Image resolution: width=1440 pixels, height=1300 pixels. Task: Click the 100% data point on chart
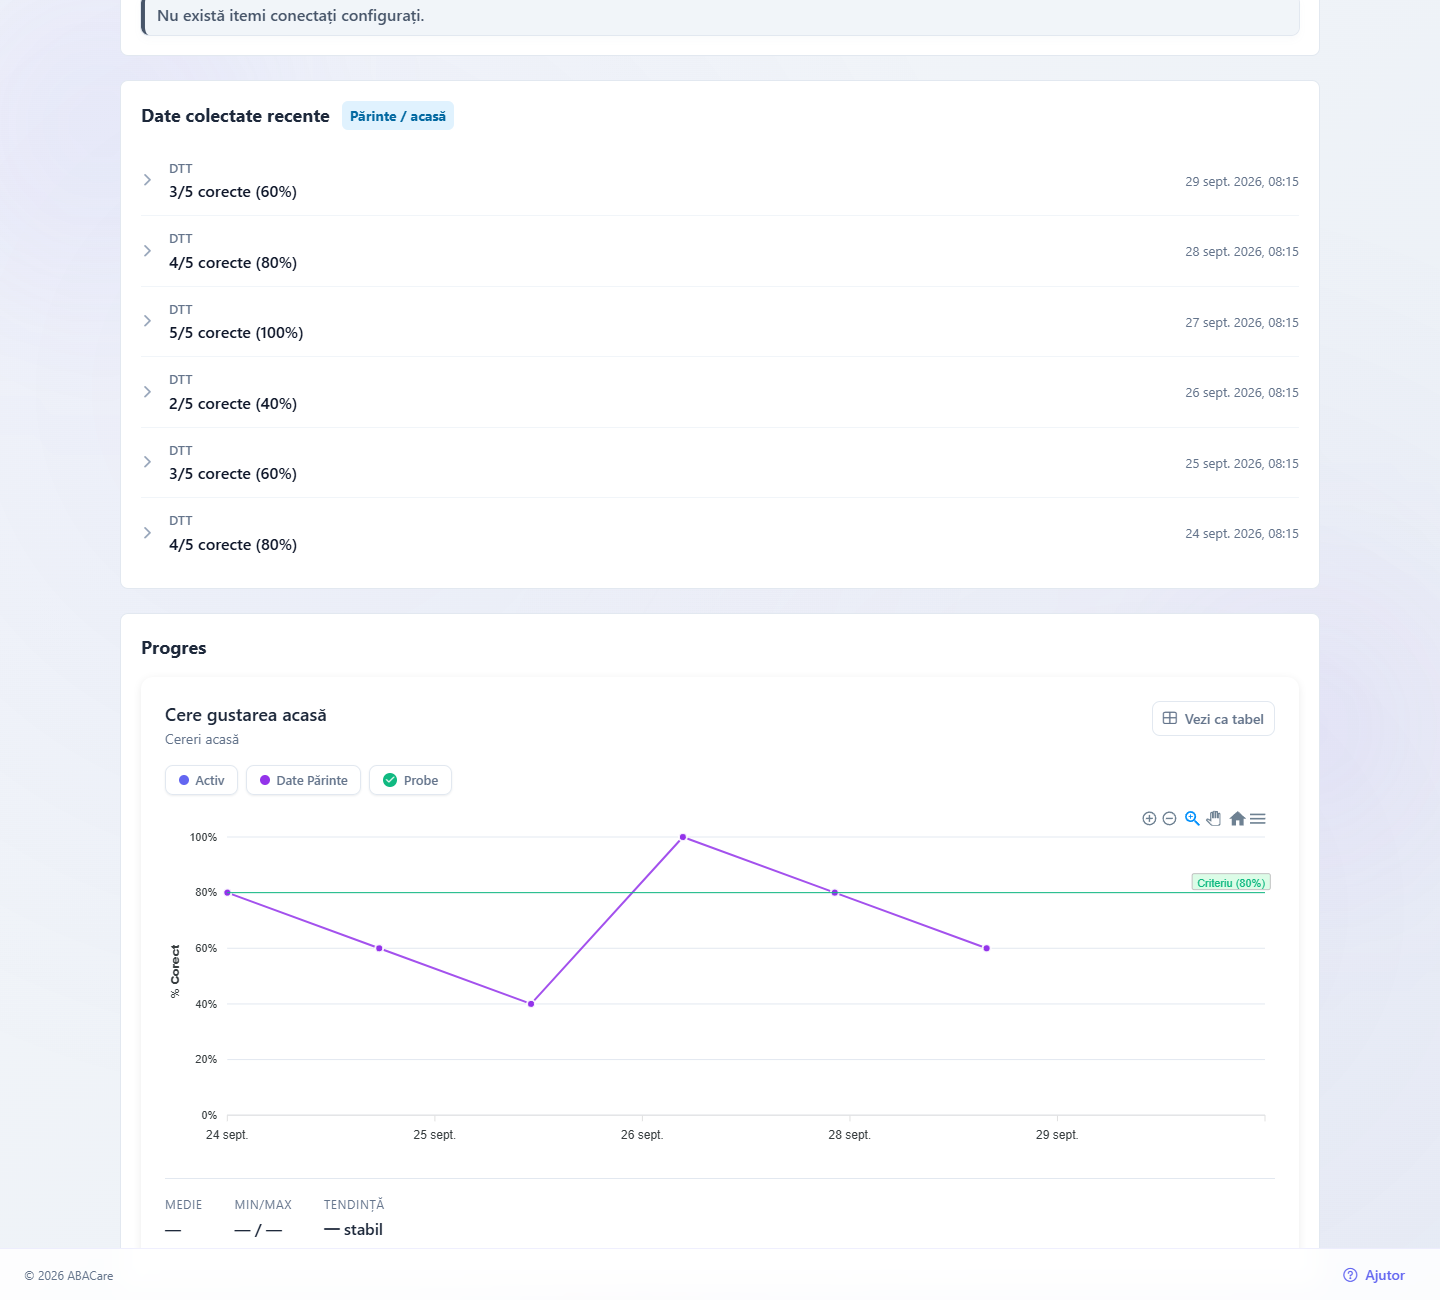(683, 837)
